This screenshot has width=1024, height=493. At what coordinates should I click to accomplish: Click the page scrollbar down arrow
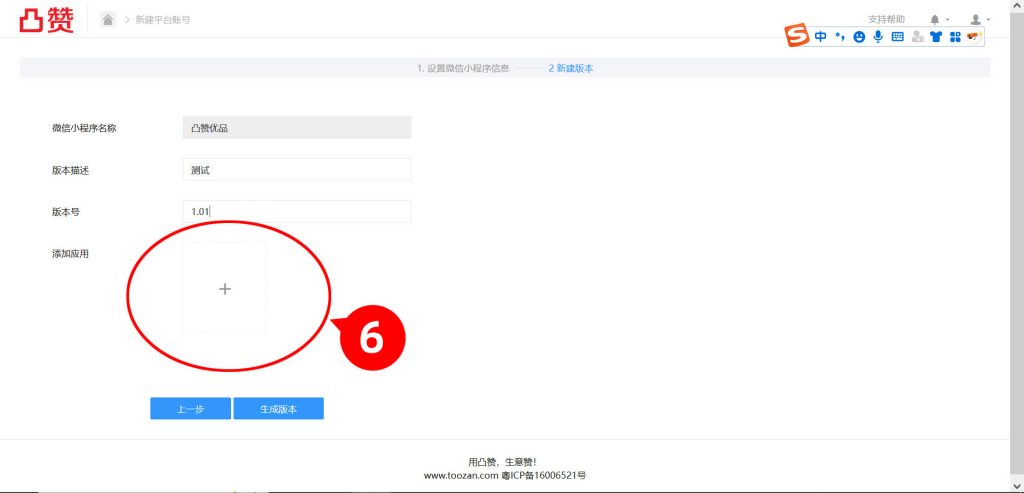[x=1017, y=486]
